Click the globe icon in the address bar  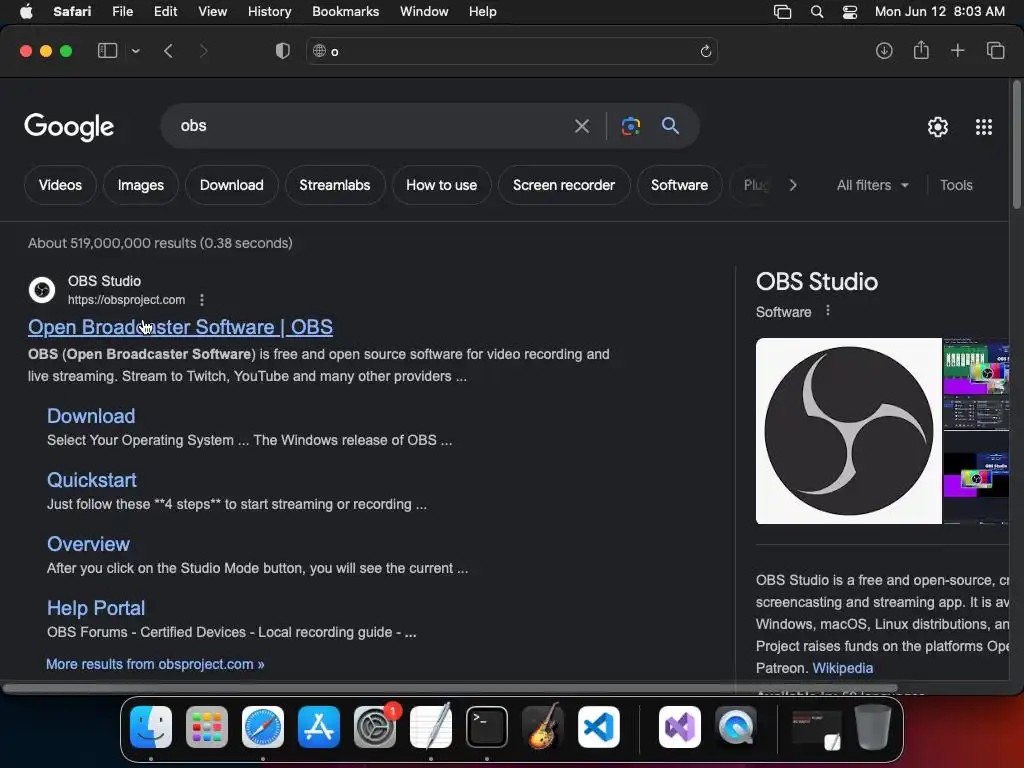point(319,51)
